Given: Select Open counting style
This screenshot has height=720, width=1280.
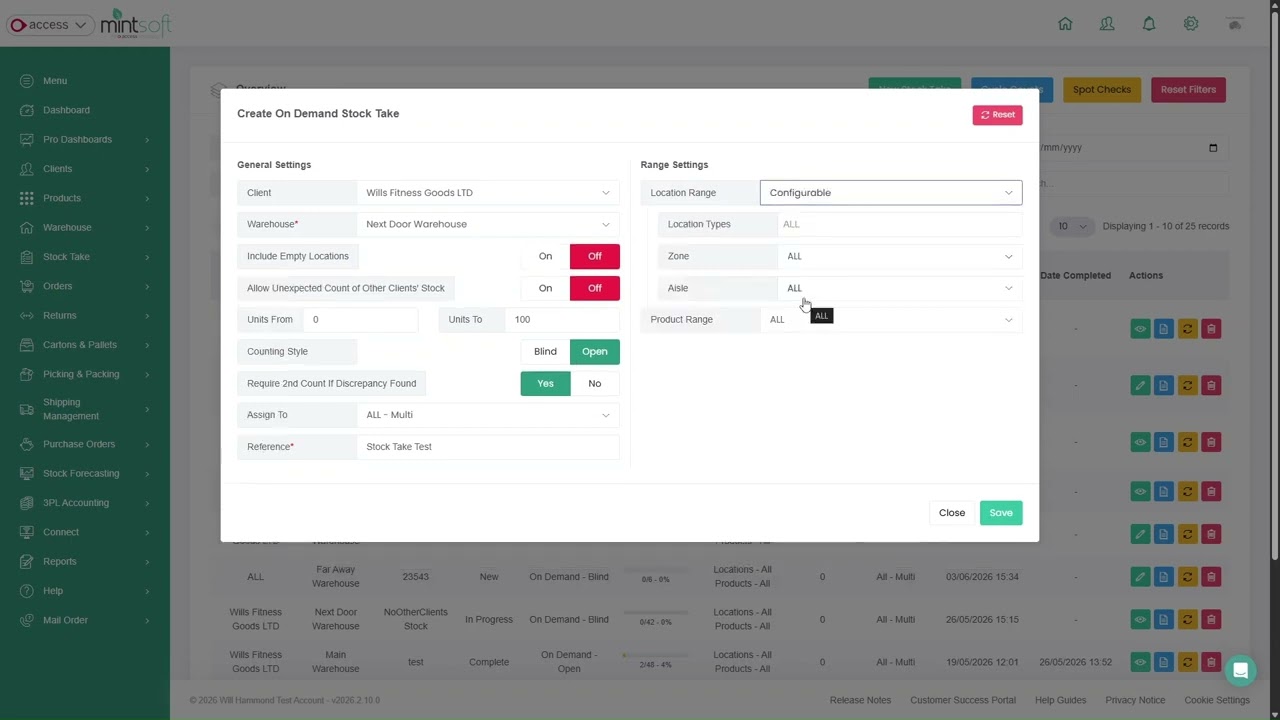Looking at the screenshot, I should click(x=595, y=352).
